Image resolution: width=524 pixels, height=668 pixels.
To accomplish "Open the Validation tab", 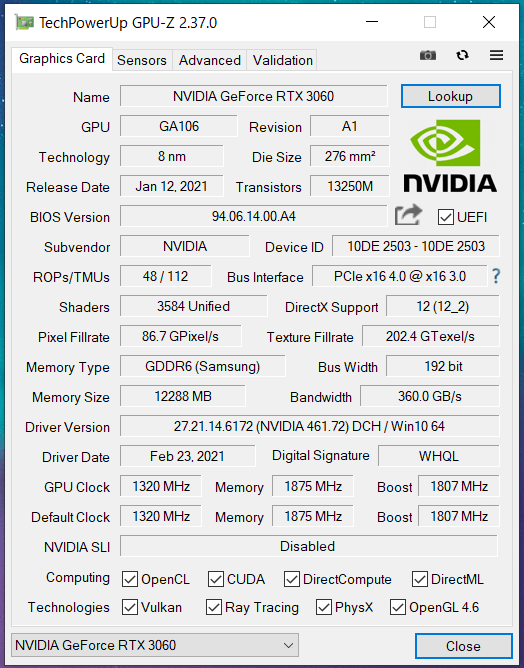I will pyautogui.click(x=282, y=60).
